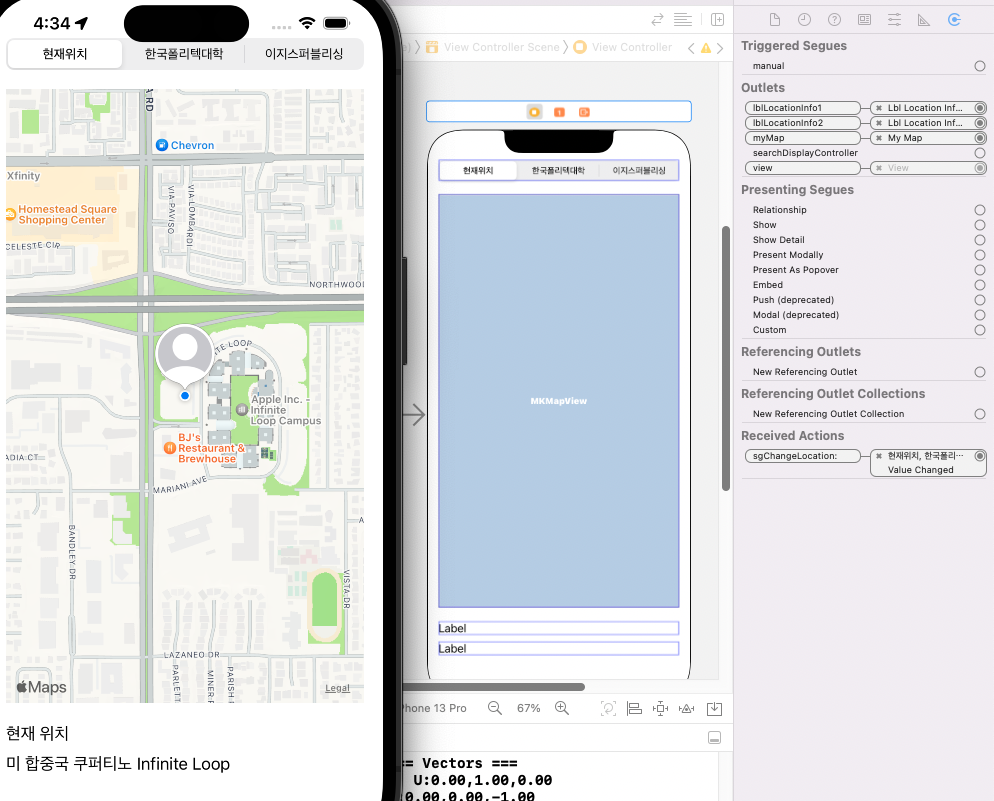Select 이지스퍼블리싱 segment in storyboard
Image resolution: width=994 pixels, height=801 pixels.
click(639, 170)
